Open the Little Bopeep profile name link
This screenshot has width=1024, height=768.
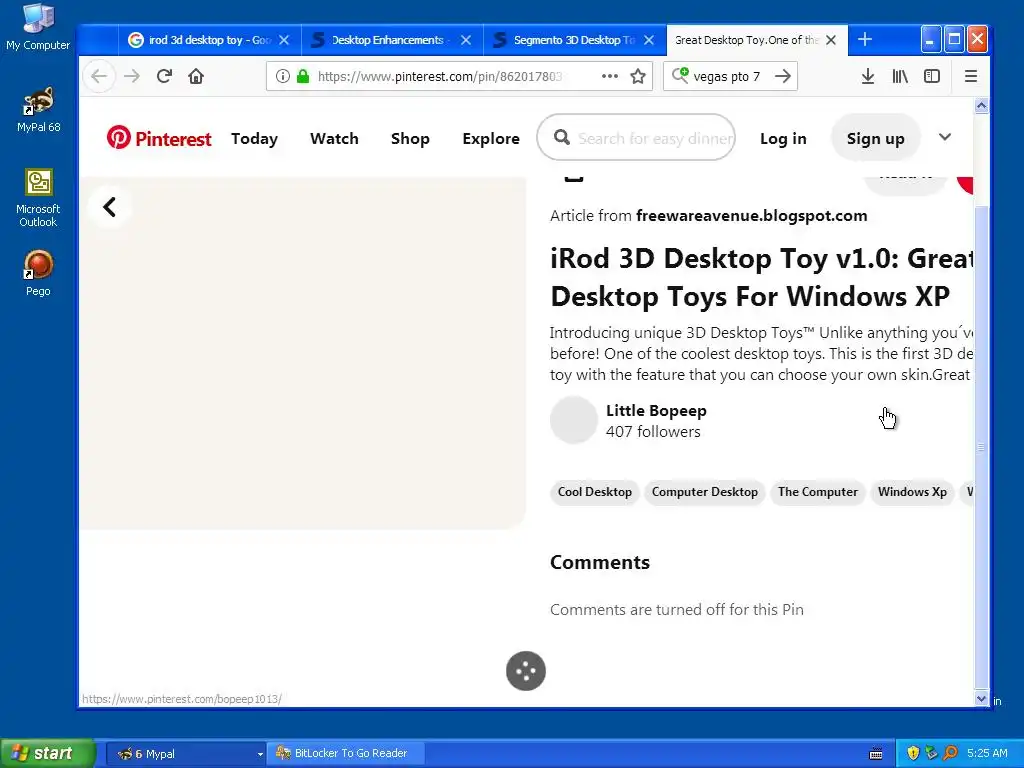click(x=656, y=410)
